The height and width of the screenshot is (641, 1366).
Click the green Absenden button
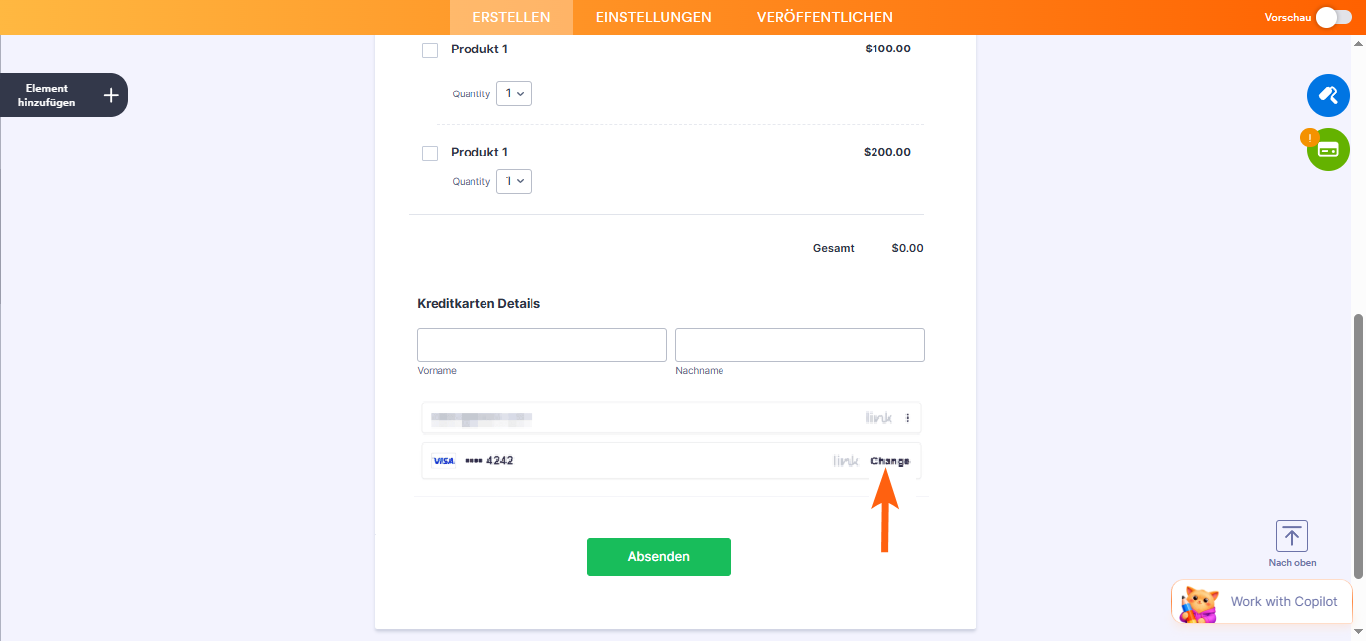tap(658, 557)
